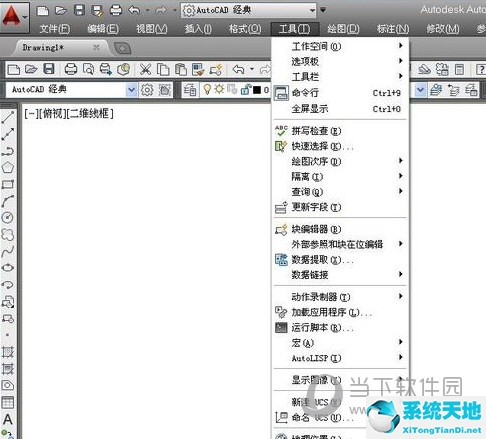Open the 绘图(D) menu
486x439 pixels.
click(343, 29)
